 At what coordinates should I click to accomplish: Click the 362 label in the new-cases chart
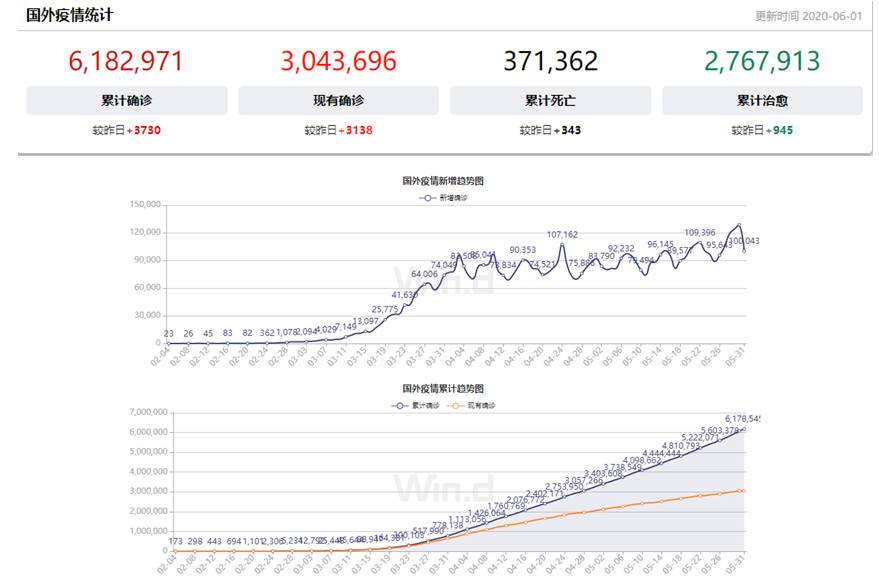point(267,332)
